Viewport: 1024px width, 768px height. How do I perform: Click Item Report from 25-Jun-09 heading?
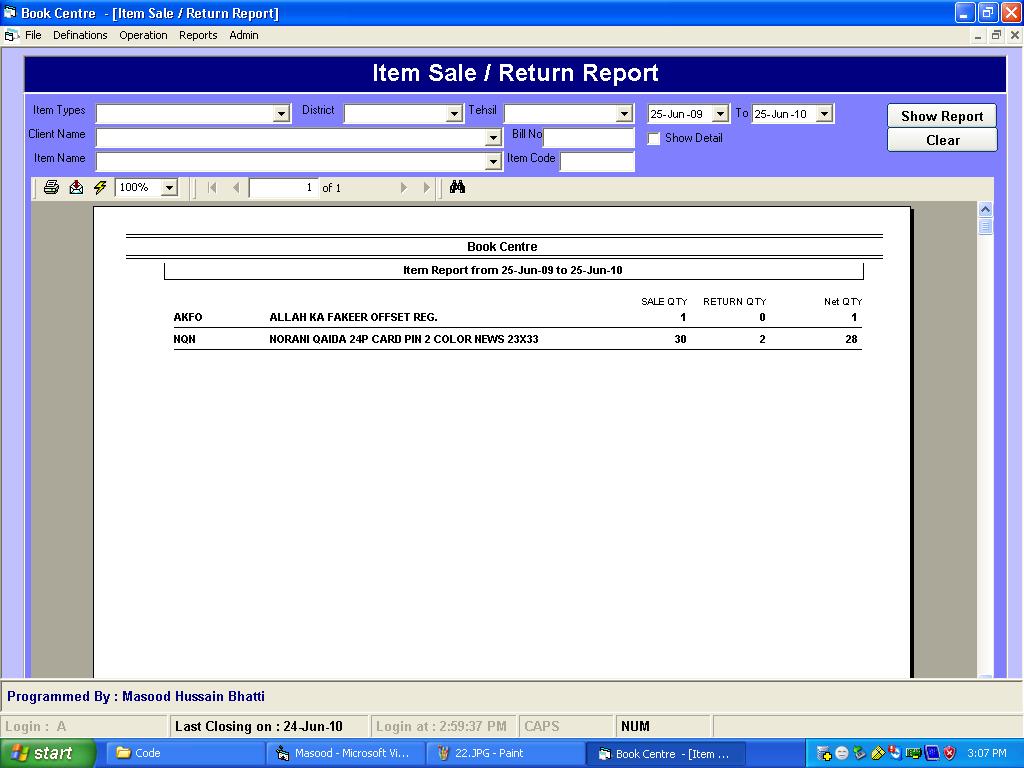[513, 270]
